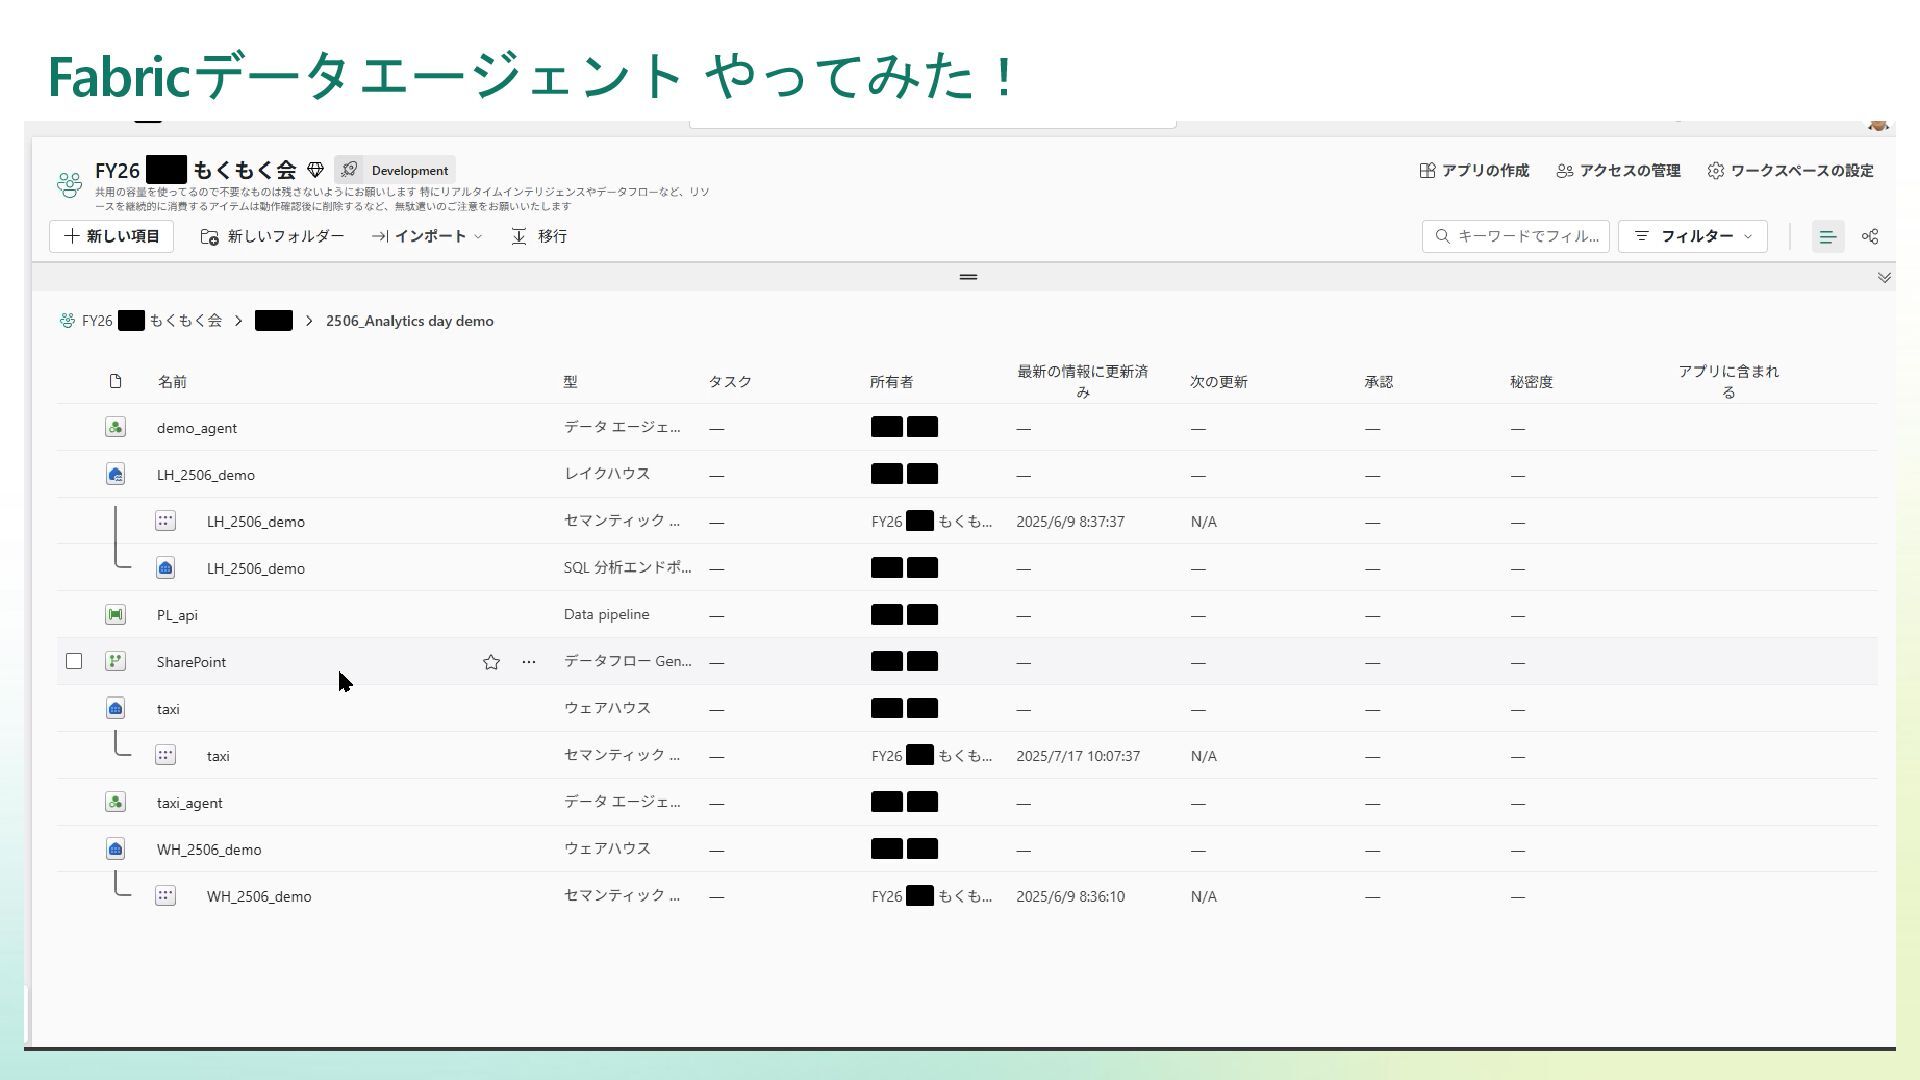The image size is (1920, 1080).
Task: Click the taxi warehouse icon
Action: (x=115, y=708)
